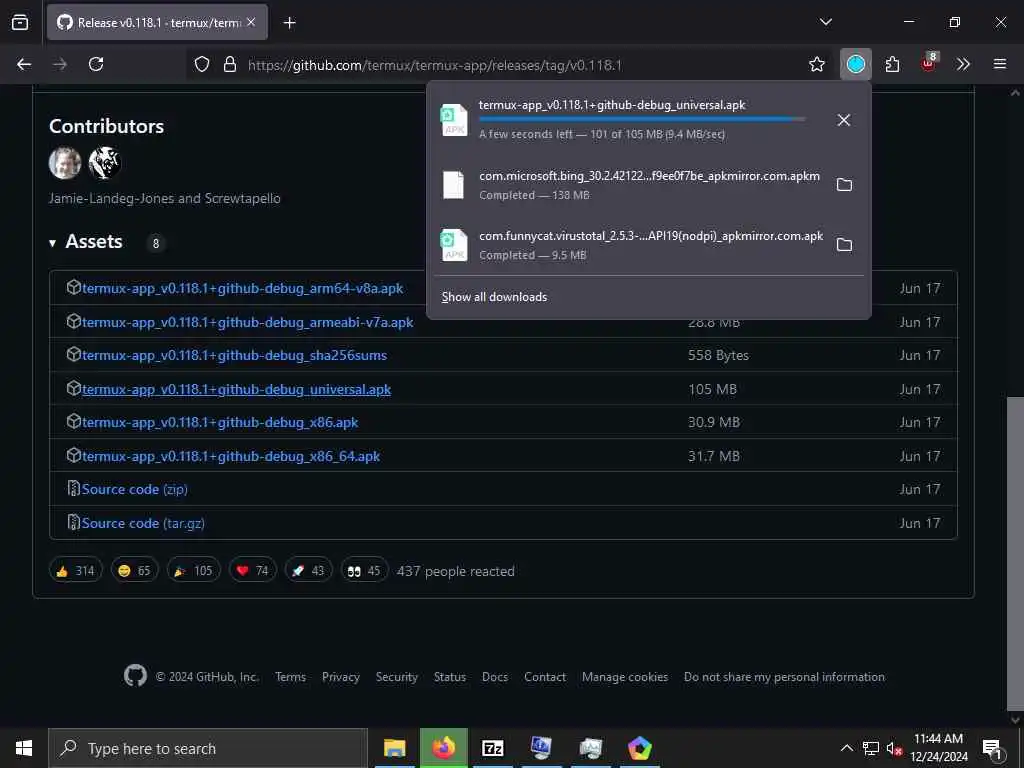The height and width of the screenshot is (768, 1024).
Task: Go back to previous page
Action: pos(24,64)
